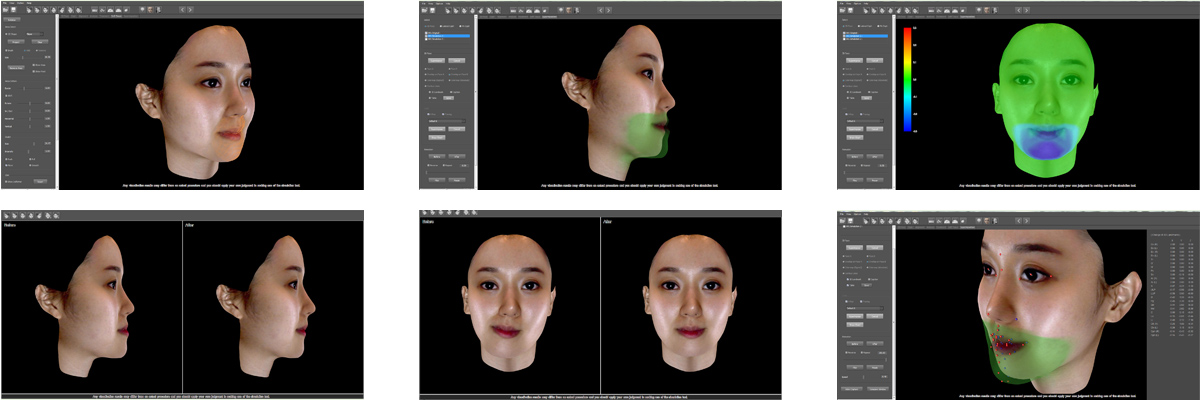Click the first head-view icon in bottom-left window toolbar
1200x403 pixels.
(7, 215)
